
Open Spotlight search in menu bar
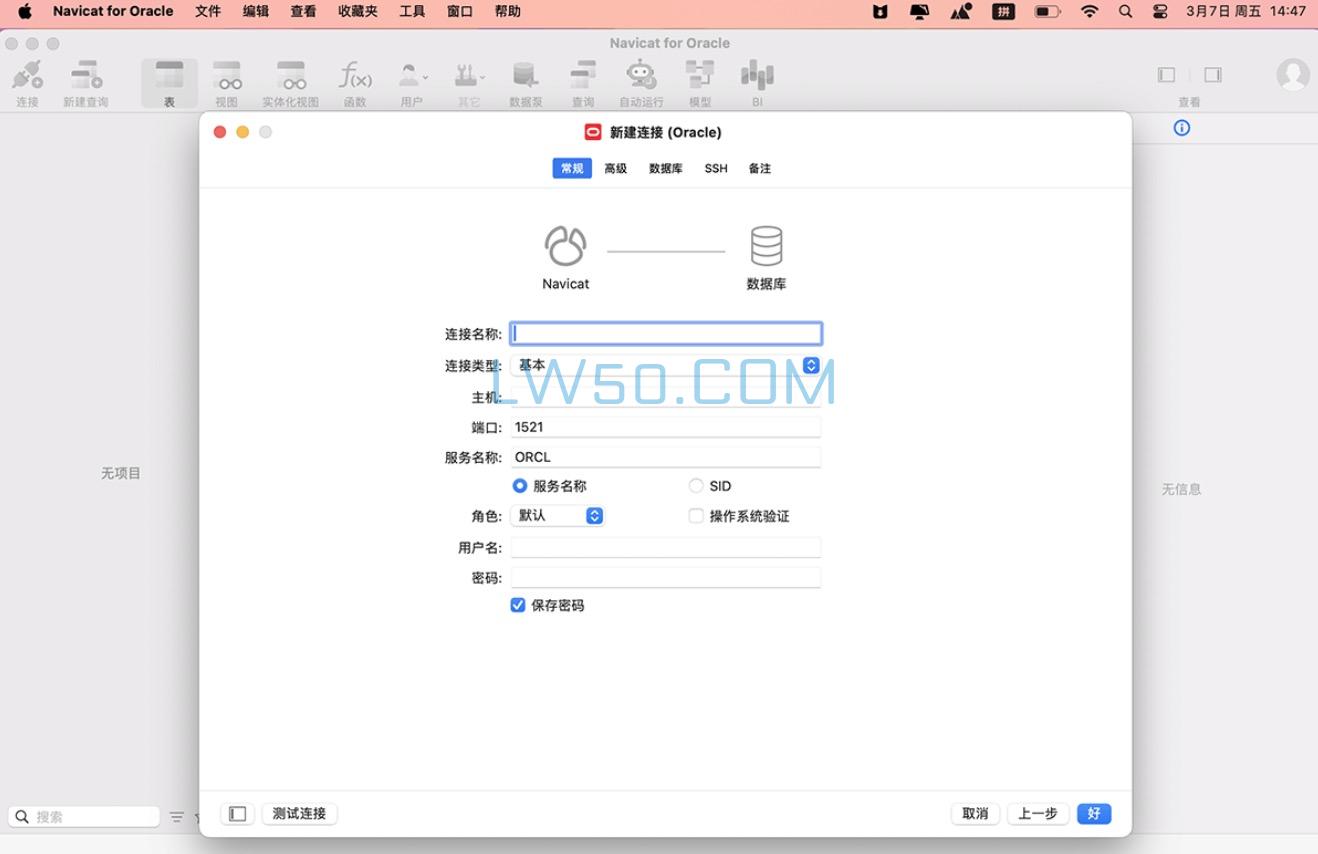1125,12
